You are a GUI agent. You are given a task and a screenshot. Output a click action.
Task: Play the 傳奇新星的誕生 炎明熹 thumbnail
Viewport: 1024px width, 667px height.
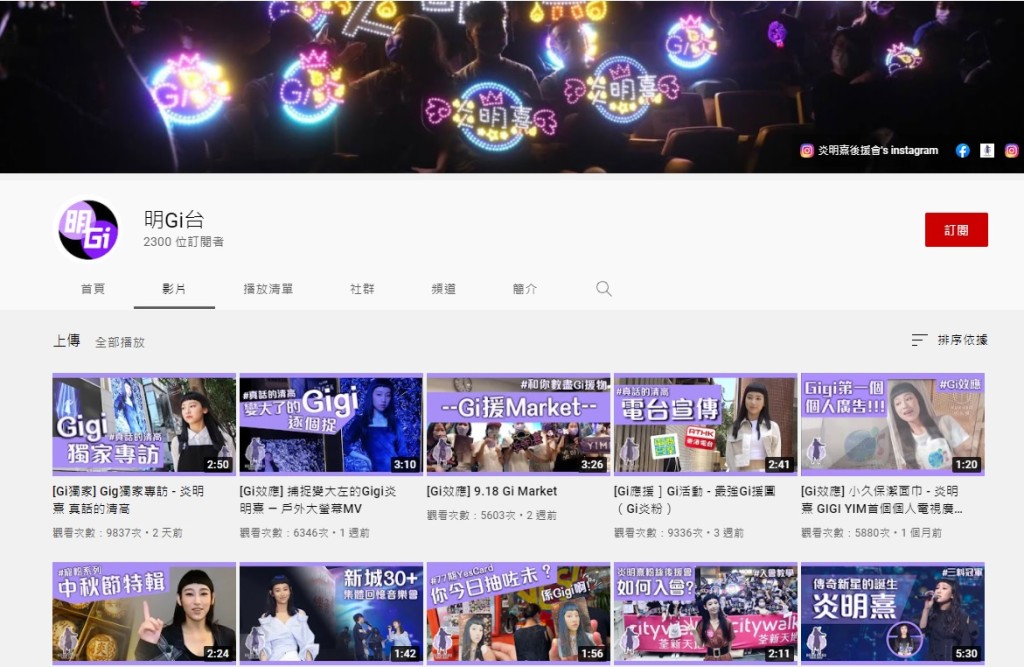(x=893, y=613)
